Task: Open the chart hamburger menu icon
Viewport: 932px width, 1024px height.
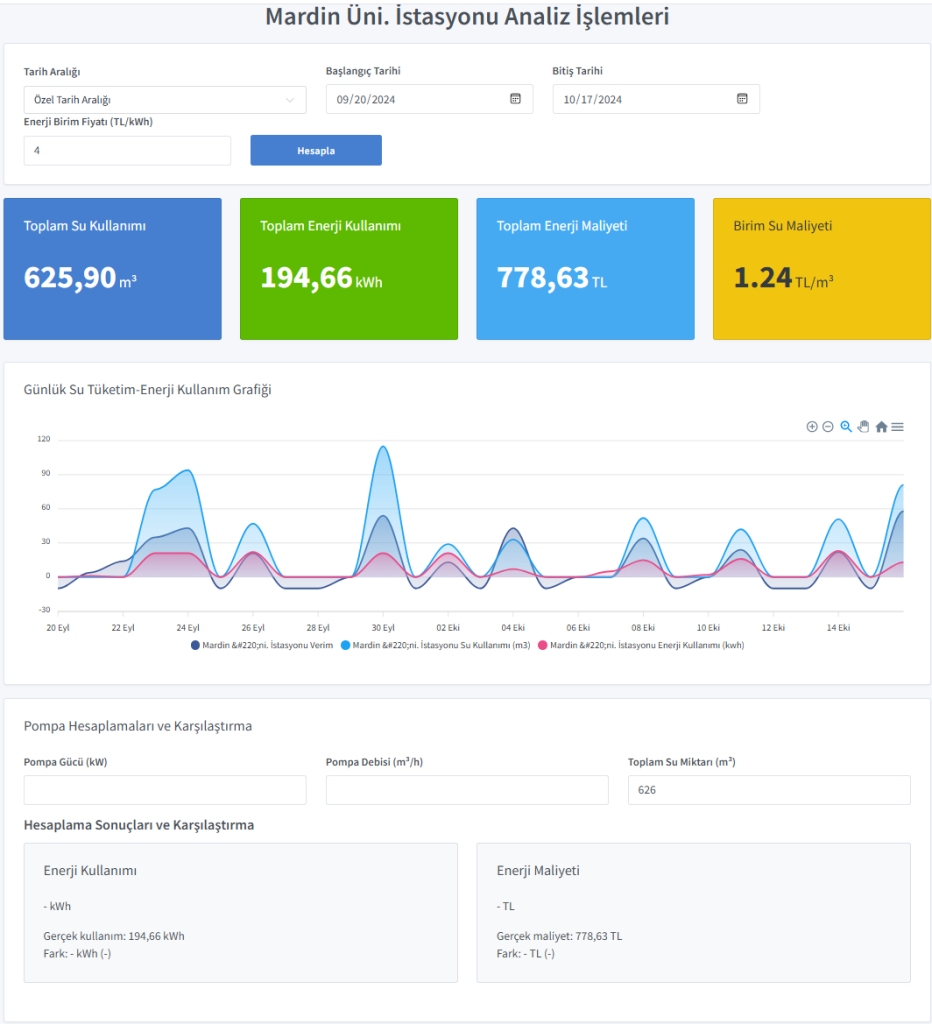Action: (897, 427)
